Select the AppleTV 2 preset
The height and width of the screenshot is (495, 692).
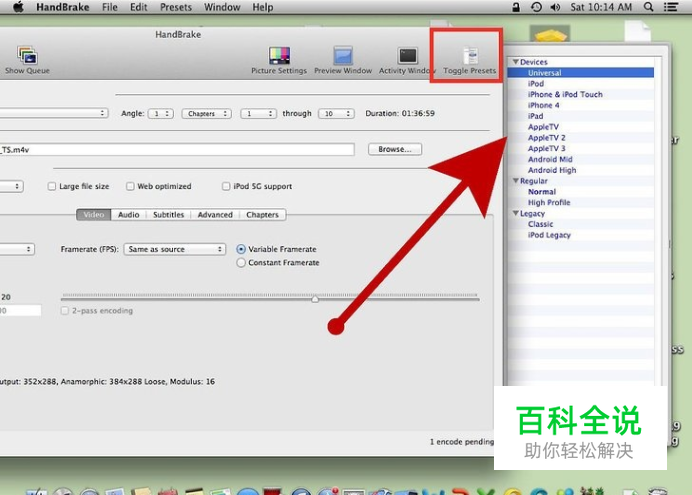(580, 138)
